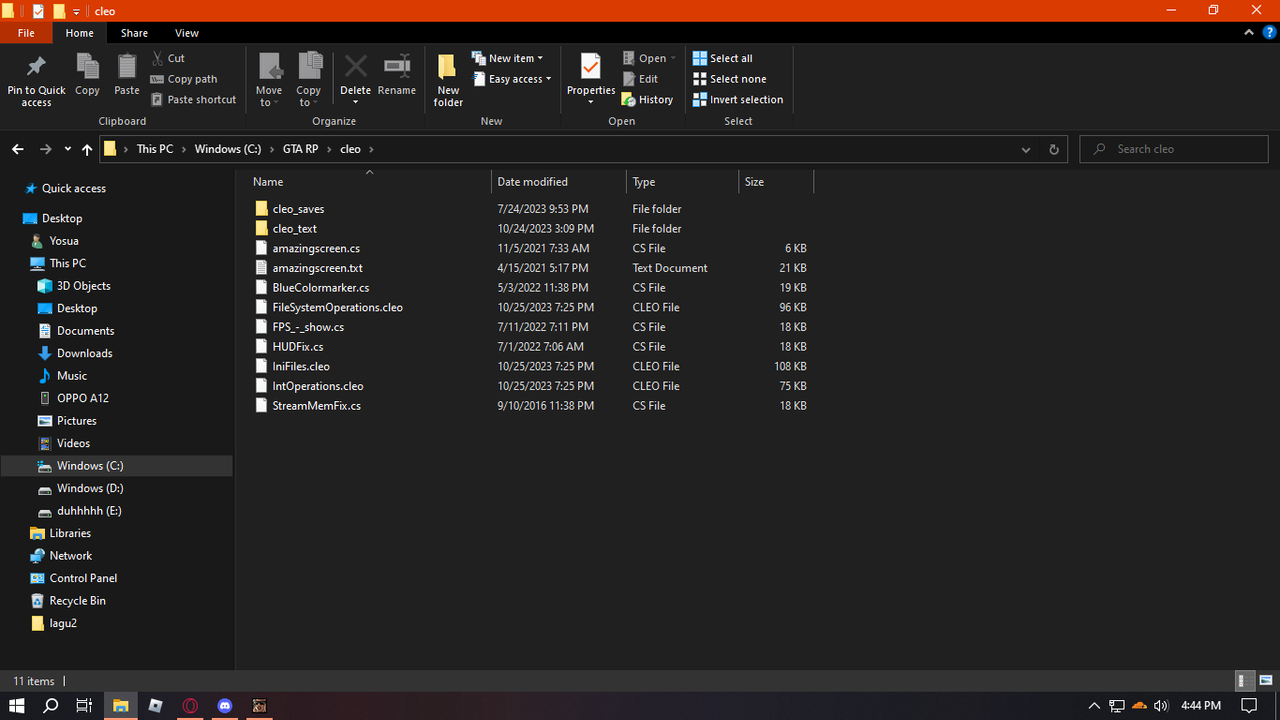The width and height of the screenshot is (1280, 720).
Task: Open Opera browser from taskbar
Action: (190, 706)
